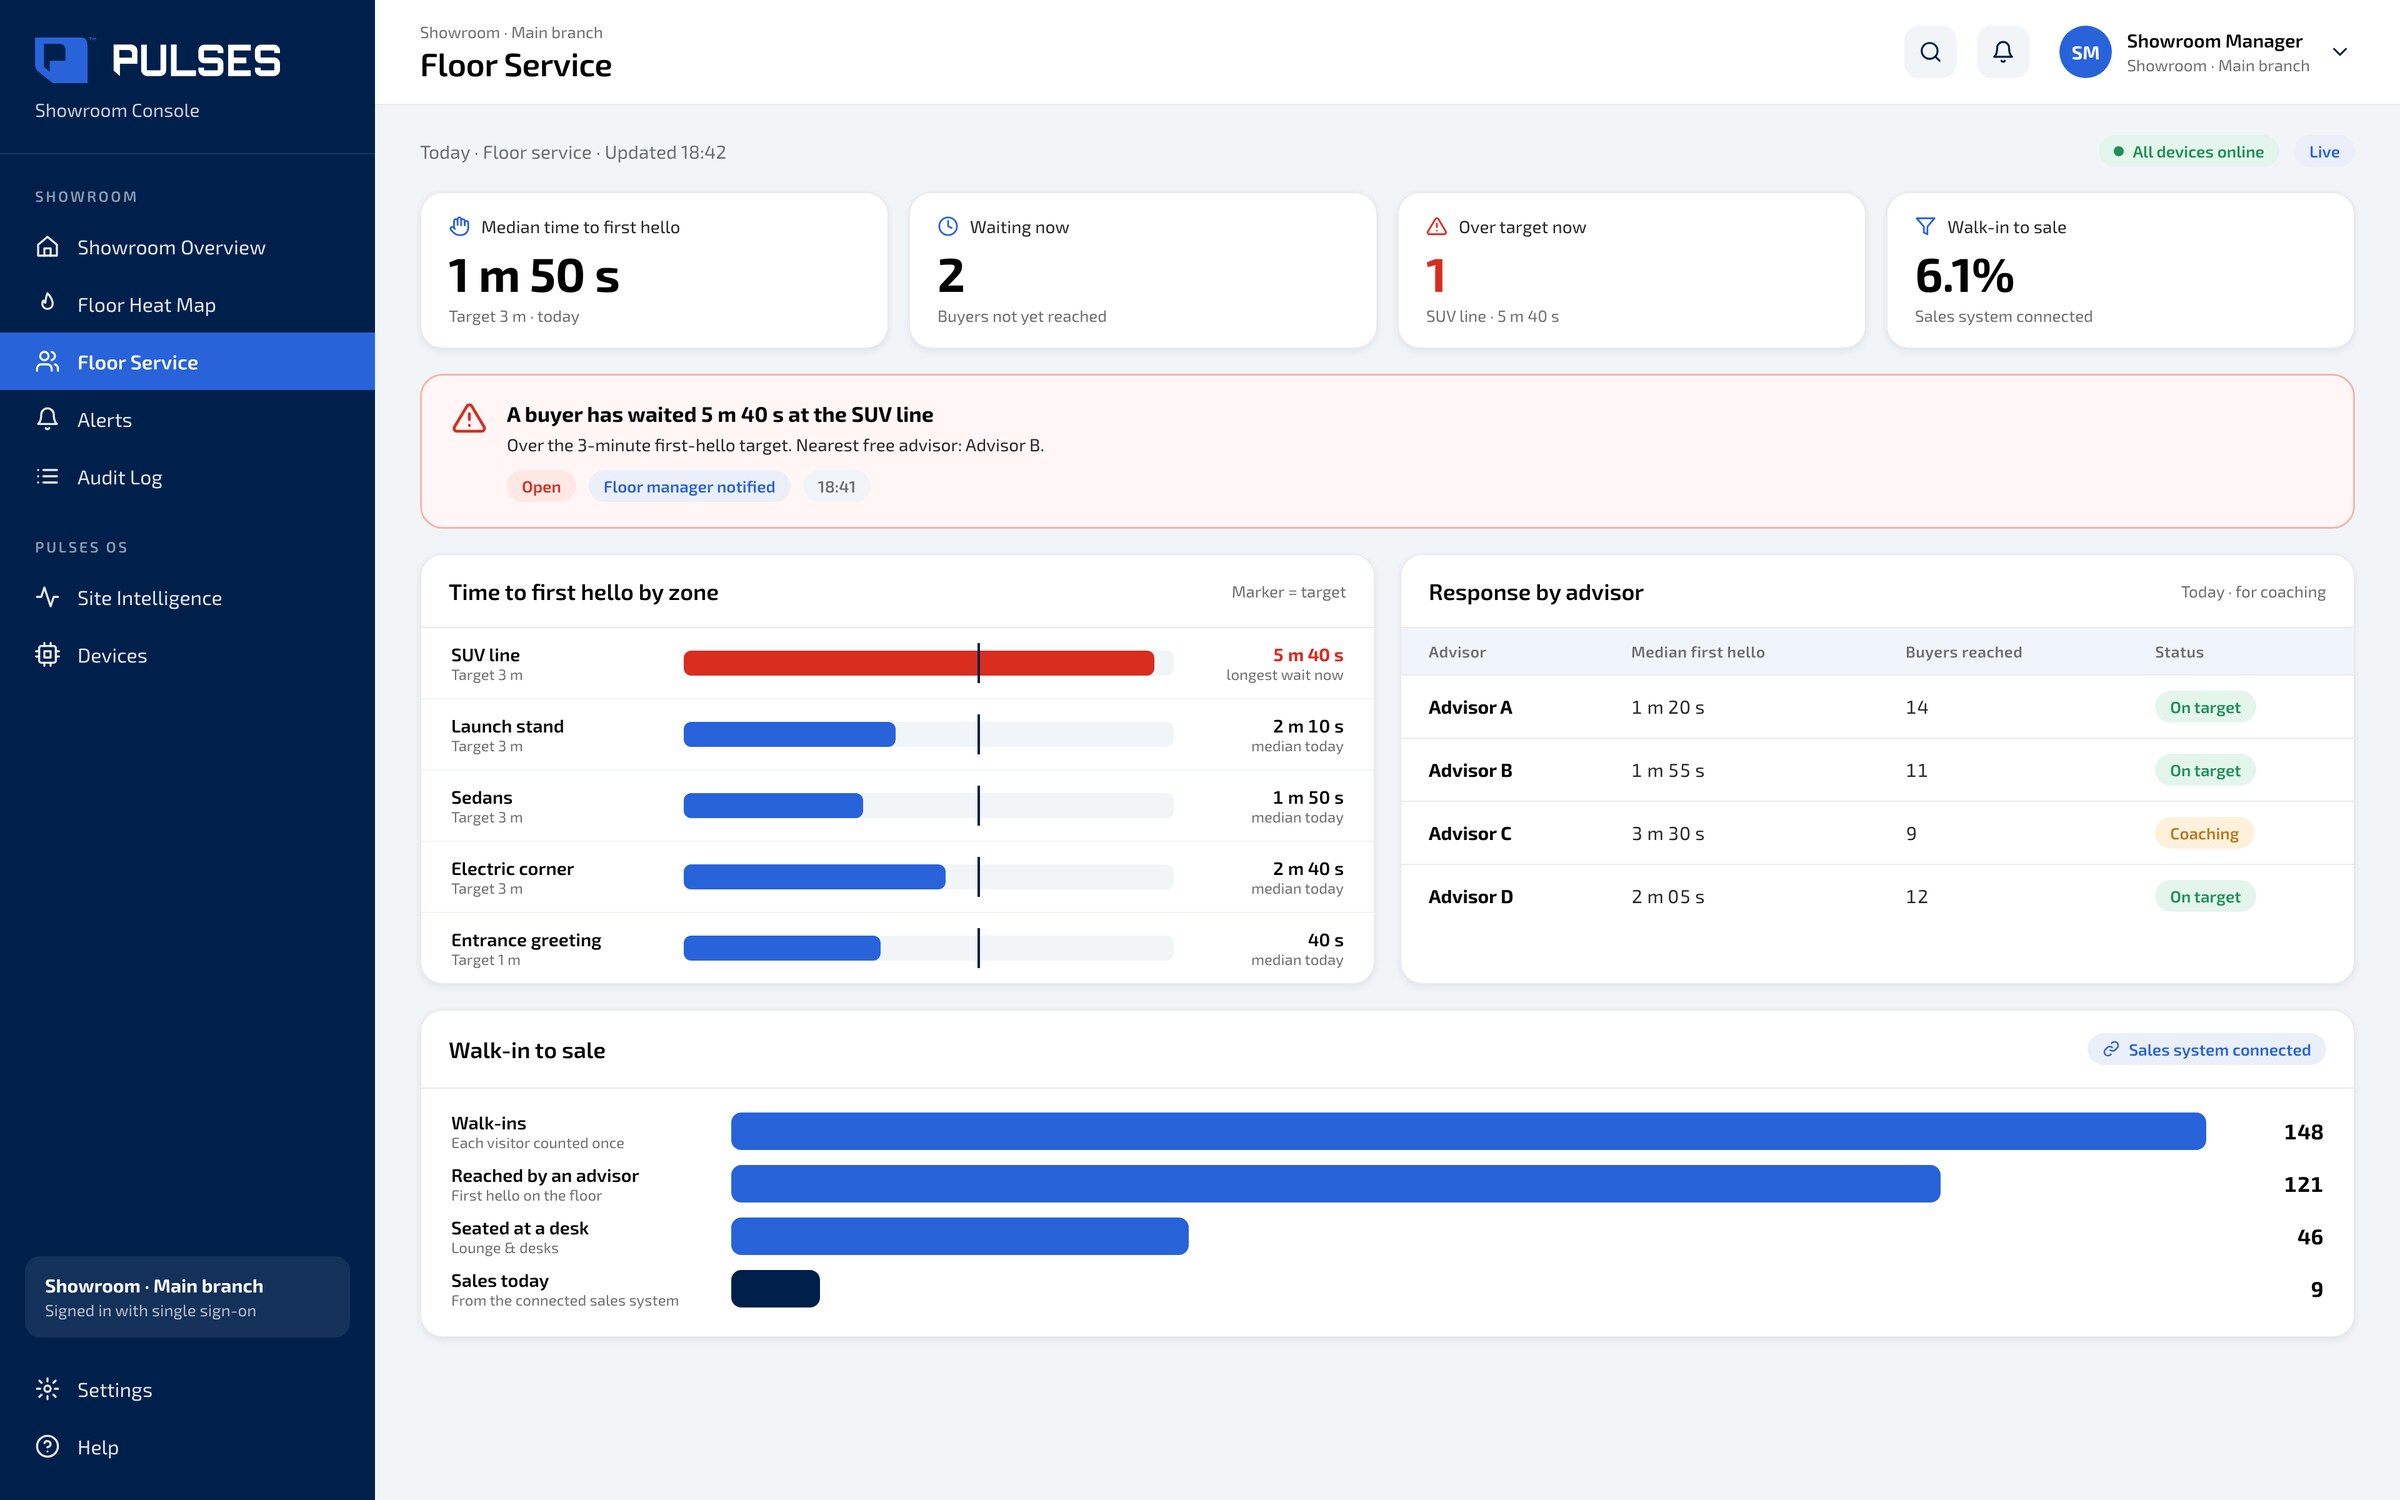Screen dimensions: 2400x1500
Task: Click the Floor Service people icon
Action: click(x=47, y=362)
